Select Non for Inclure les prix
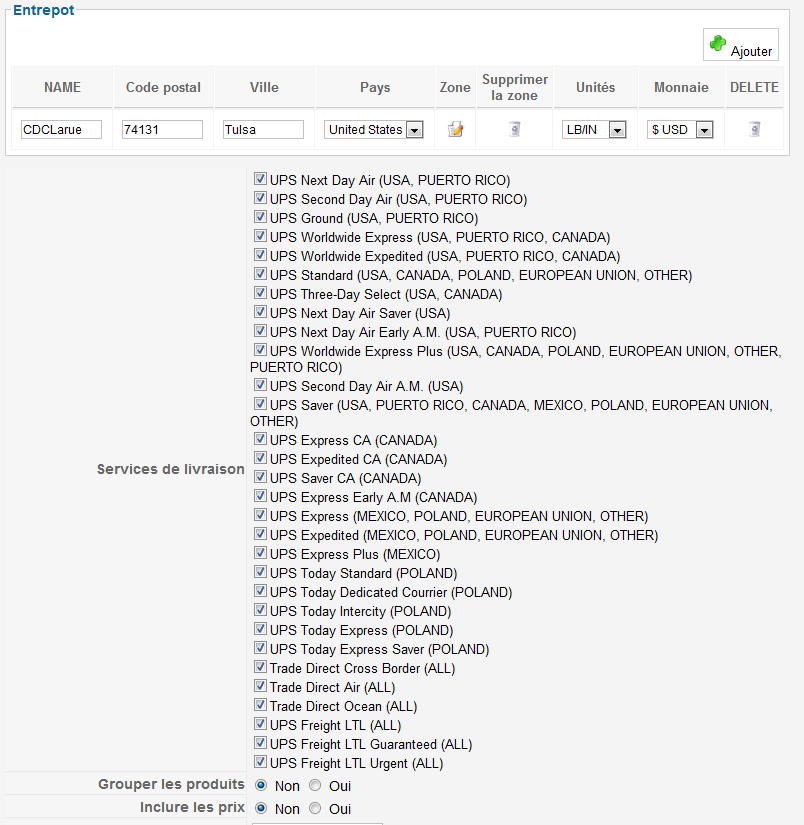Screen dimensions: 804x825 coord(261,808)
